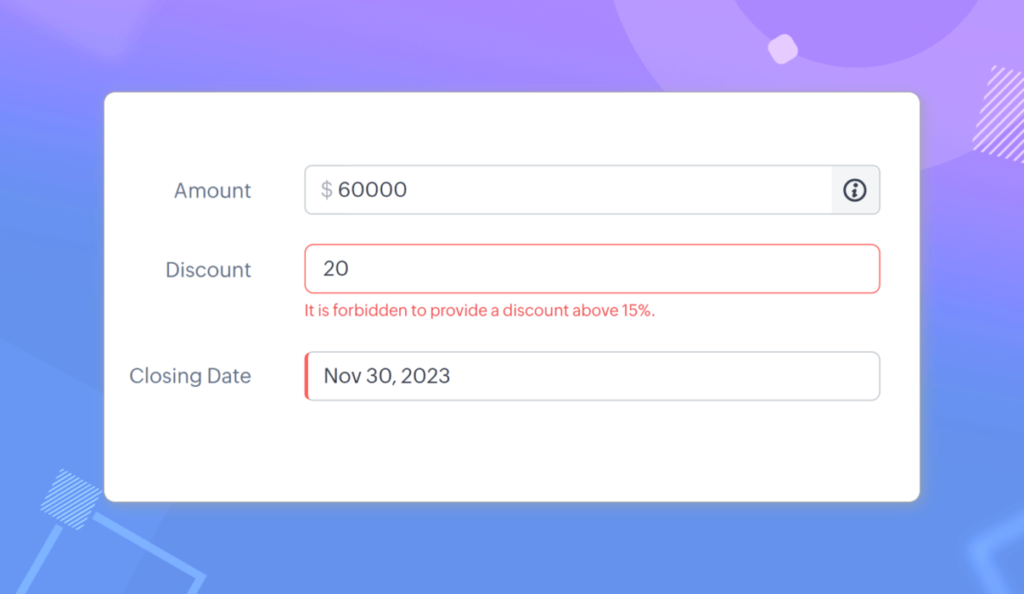Click the Amount label

[x=212, y=190]
